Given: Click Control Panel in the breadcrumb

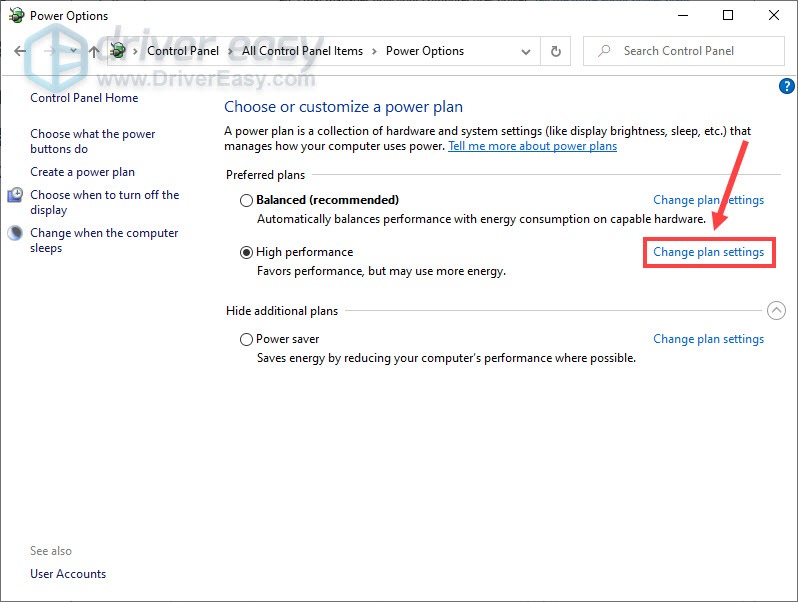Looking at the screenshot, I should tap(183, 51).
